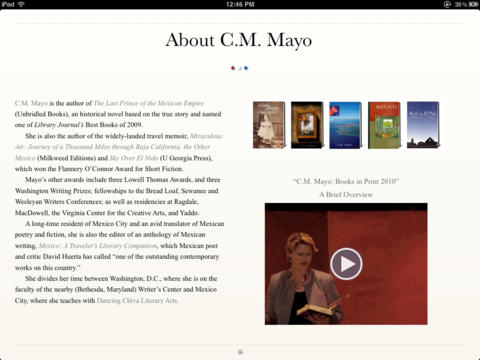Tap the blue page indicator dot
480x360 pixels.
246,68
